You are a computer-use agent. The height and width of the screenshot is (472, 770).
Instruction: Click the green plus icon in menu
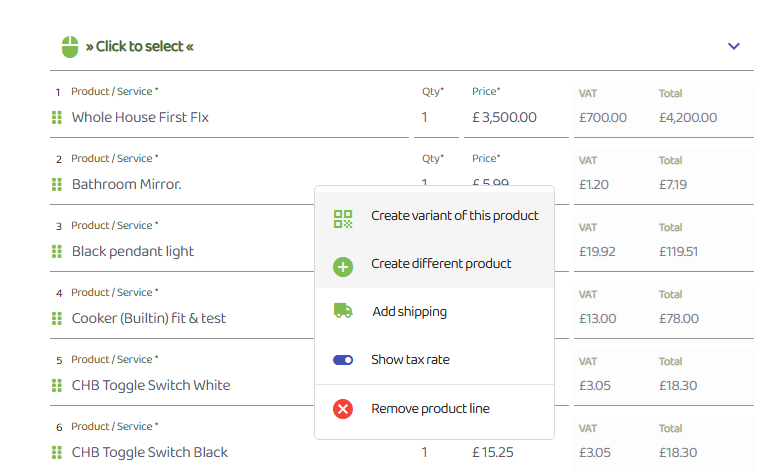click(343, 267)
